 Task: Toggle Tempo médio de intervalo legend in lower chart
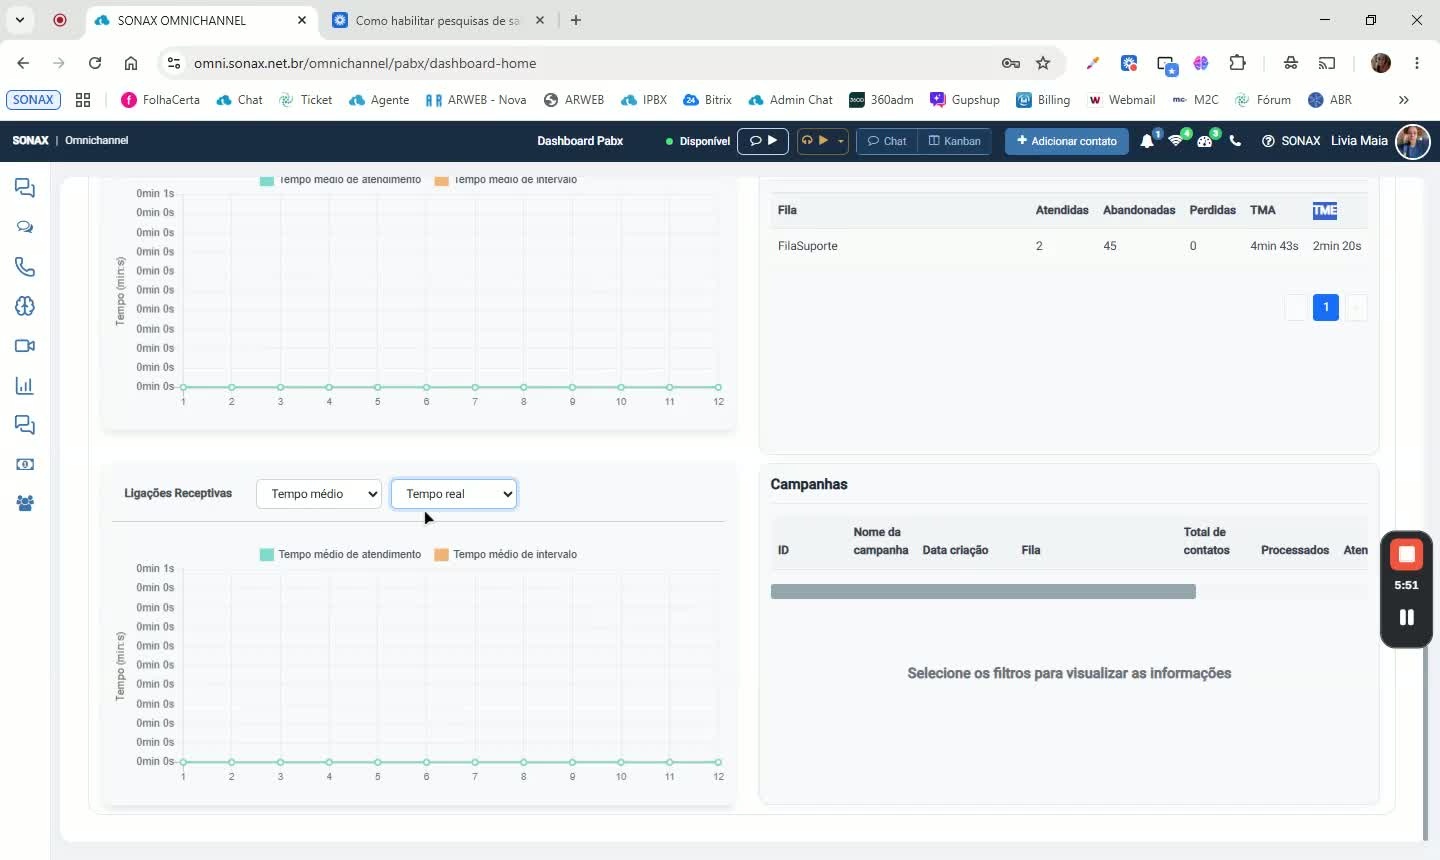point(506,554)
